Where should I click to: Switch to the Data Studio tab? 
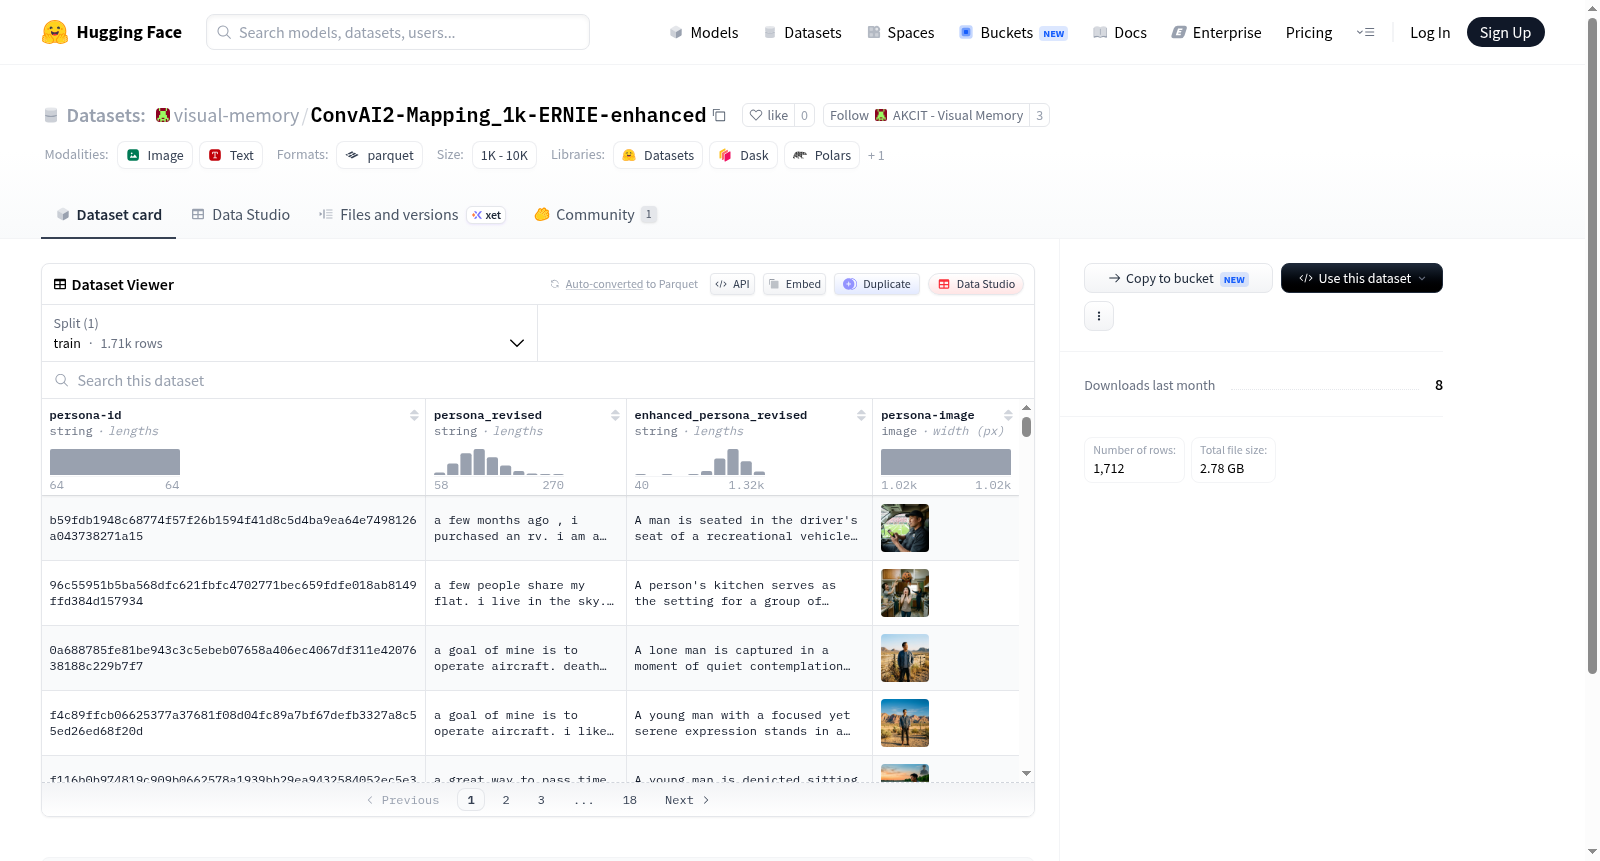coord(241,214)
